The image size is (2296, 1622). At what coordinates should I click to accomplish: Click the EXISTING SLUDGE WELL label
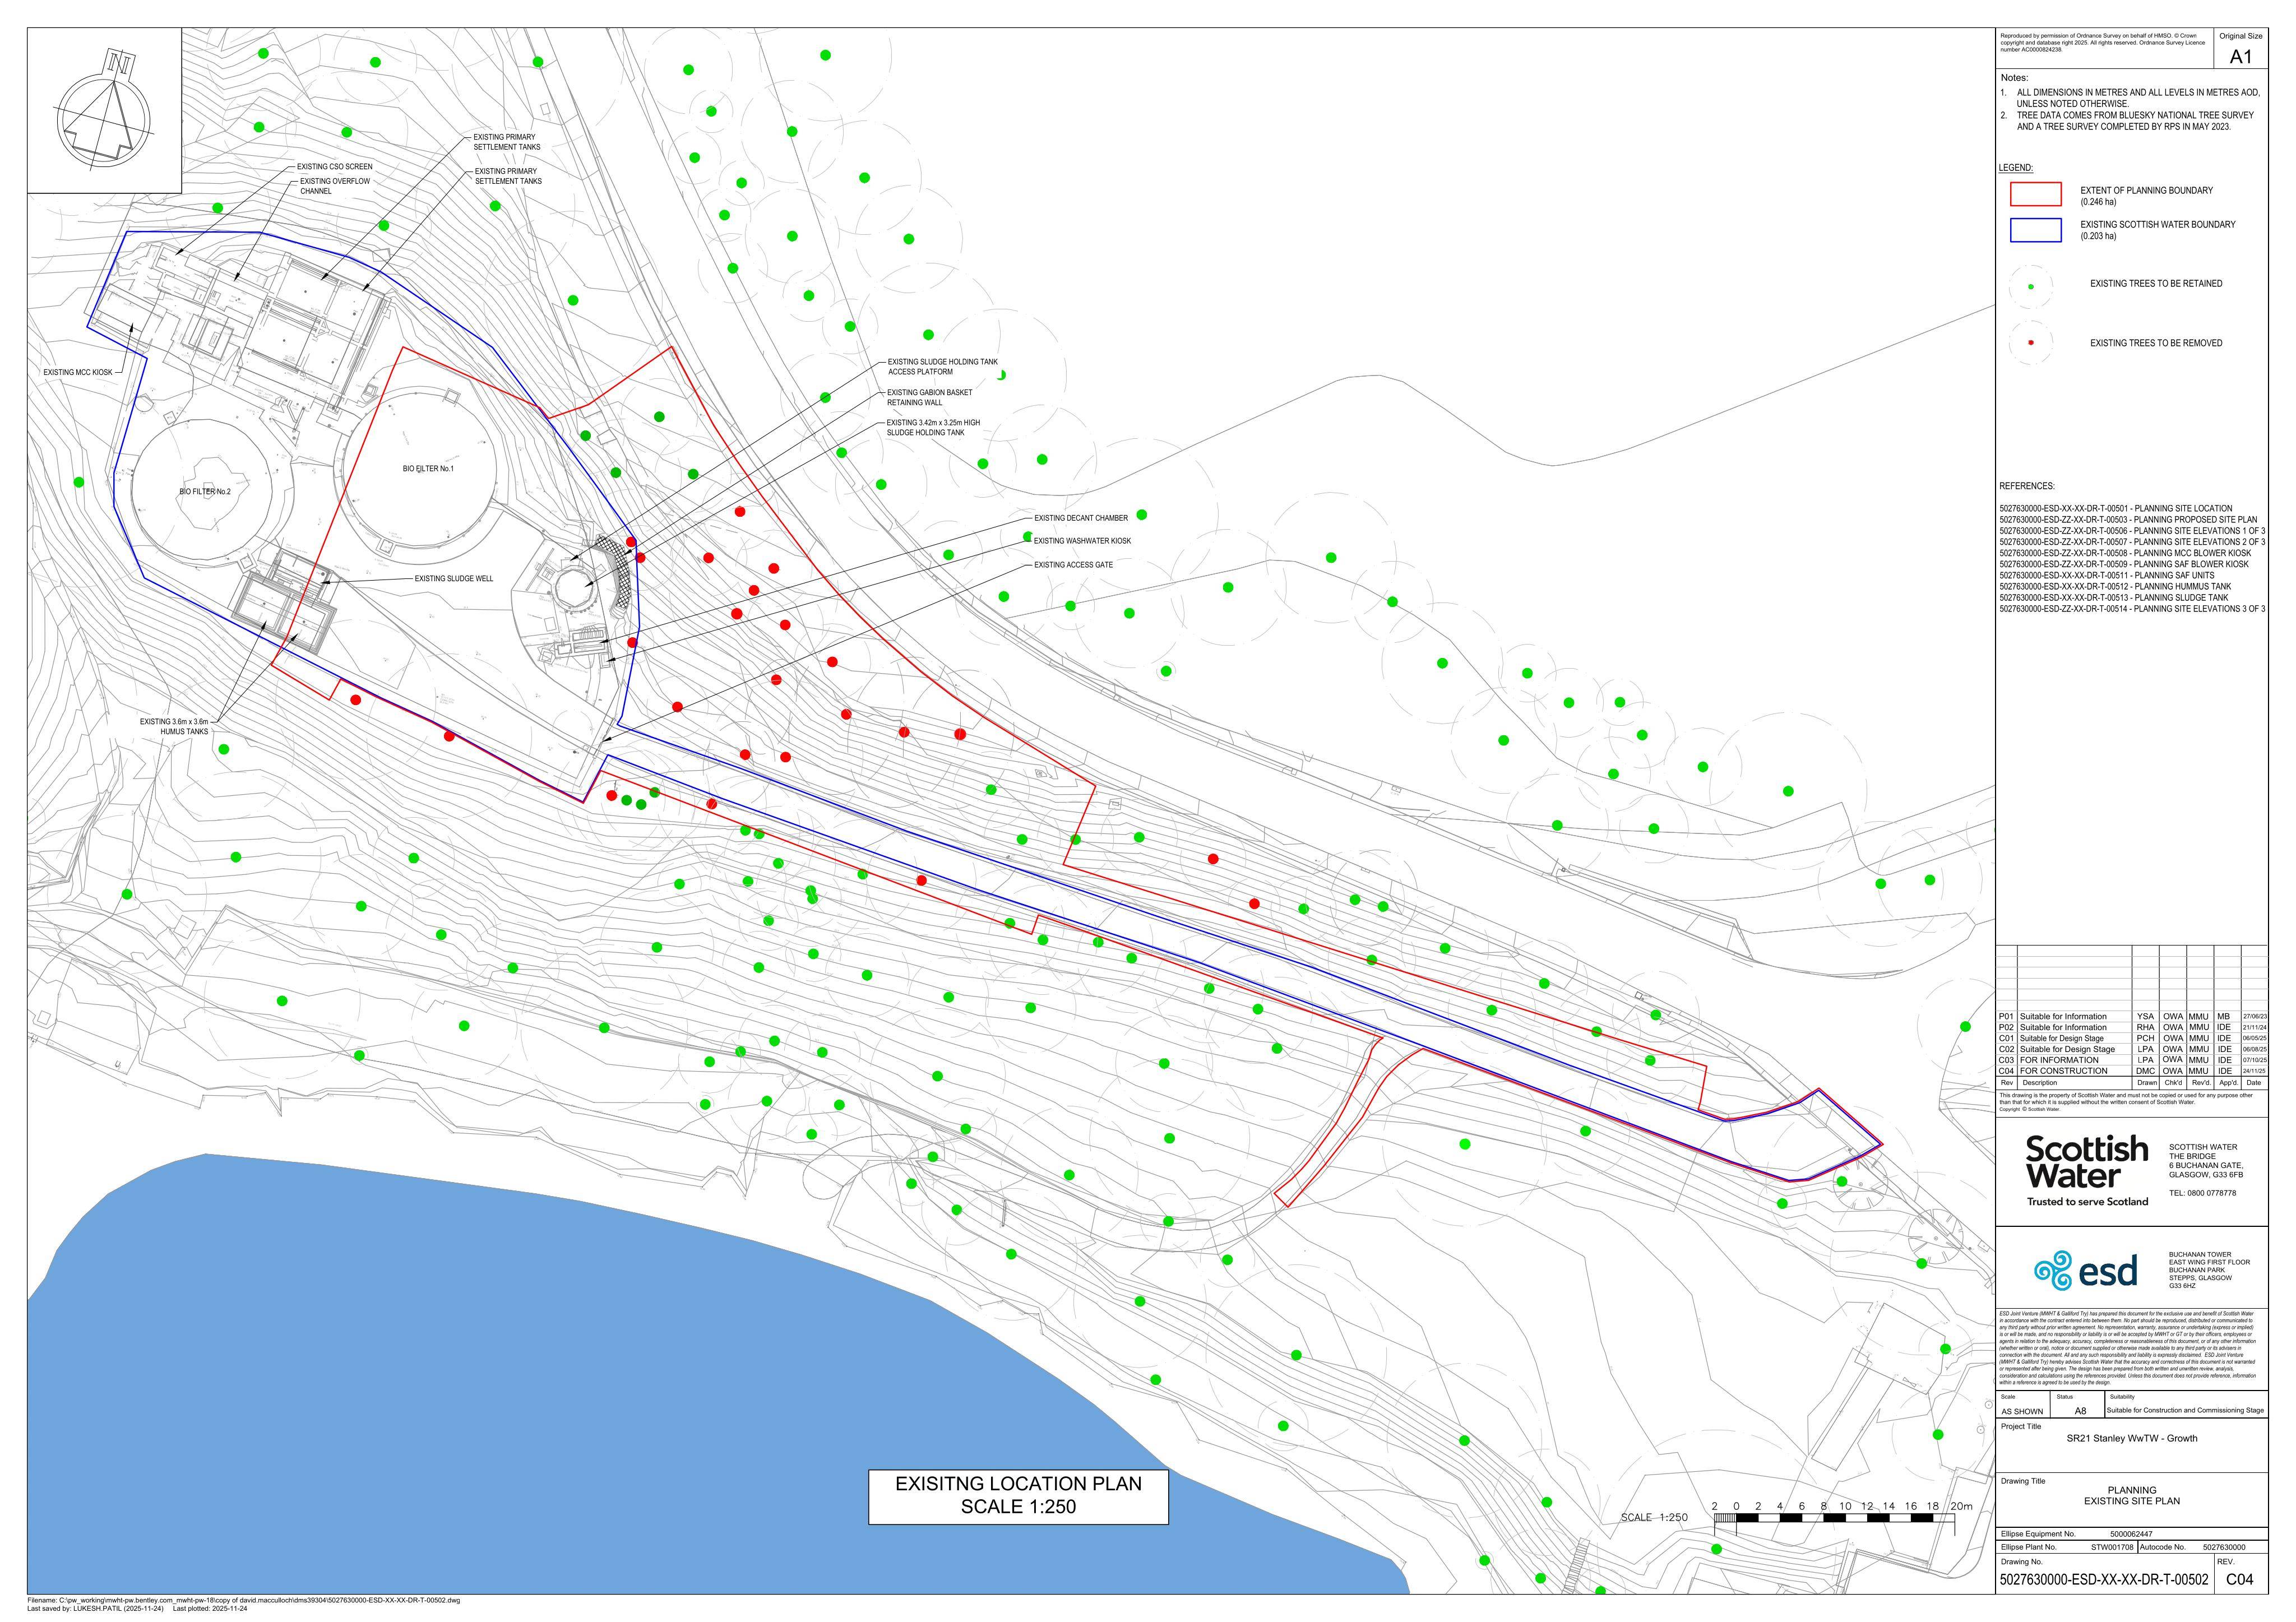coord(454,578)
